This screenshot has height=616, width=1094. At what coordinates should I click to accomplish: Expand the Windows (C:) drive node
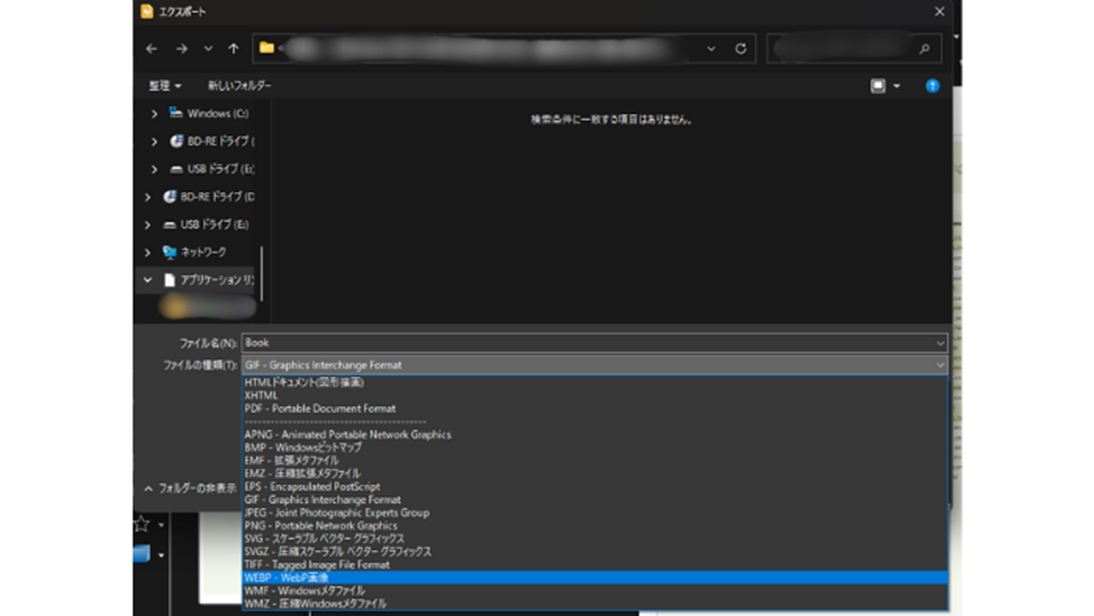[154, 114]
